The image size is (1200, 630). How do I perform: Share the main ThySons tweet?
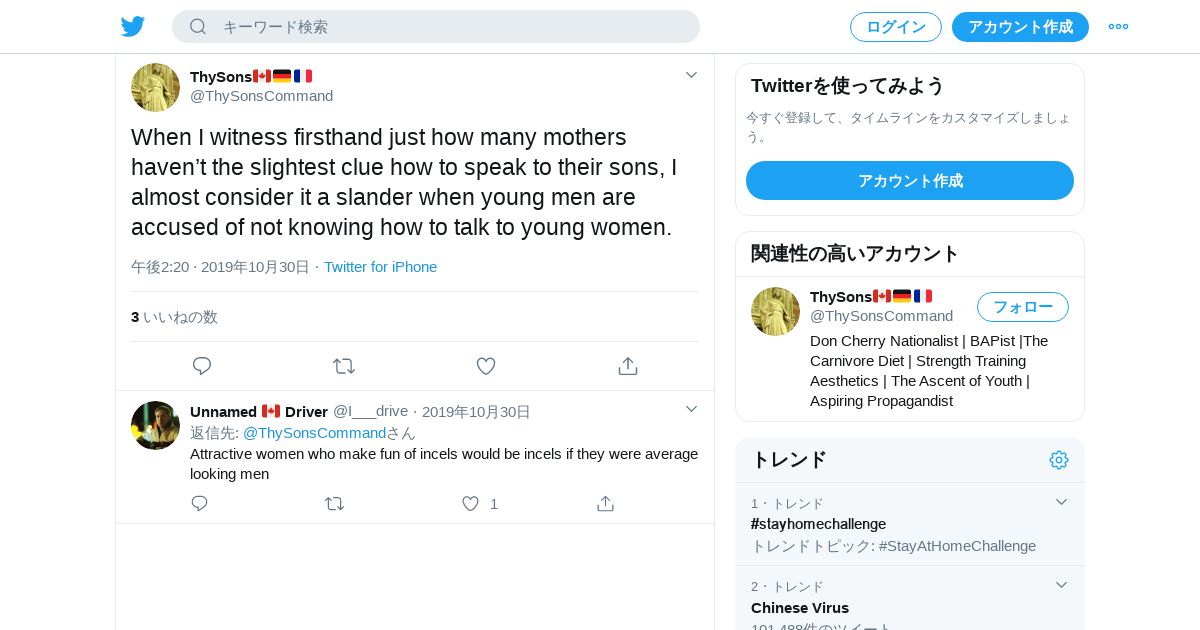pos(628,366)
